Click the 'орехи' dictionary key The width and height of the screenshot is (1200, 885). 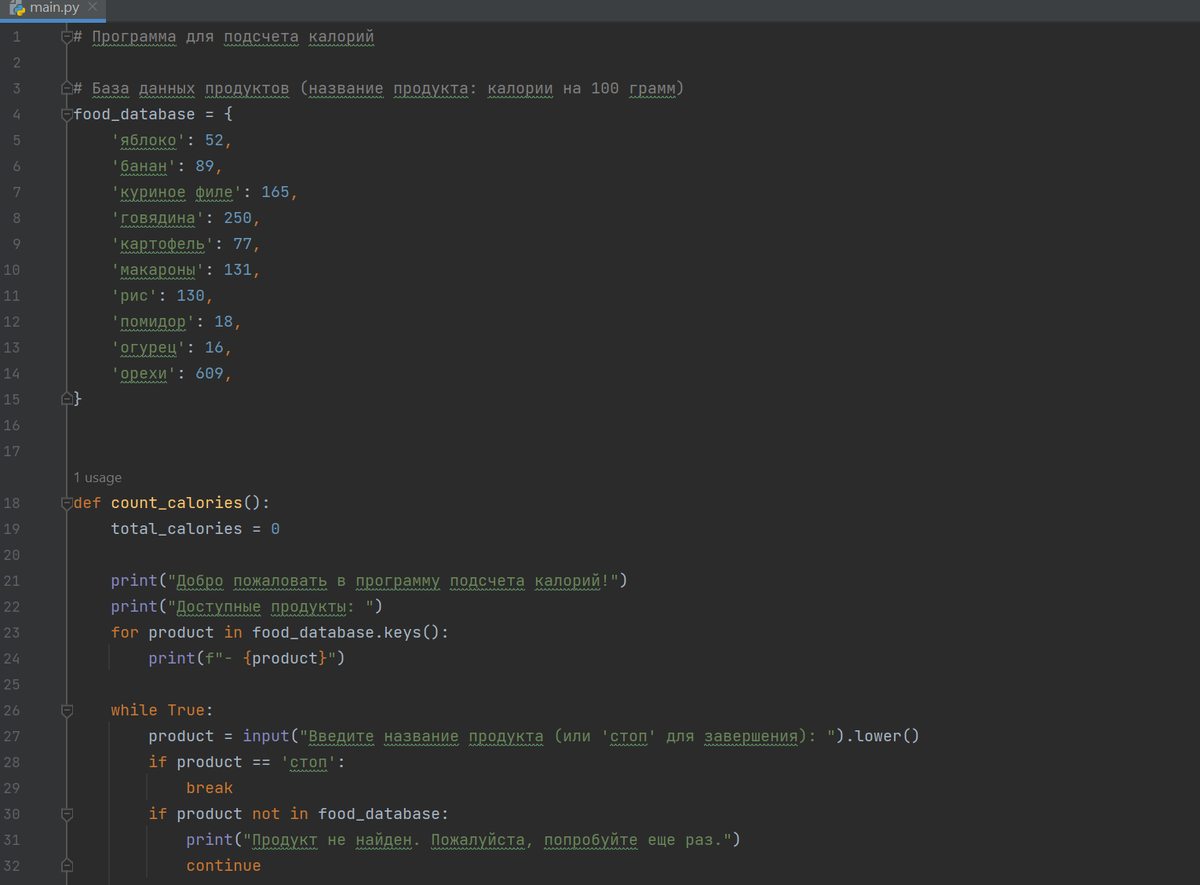tap(144, 374)
